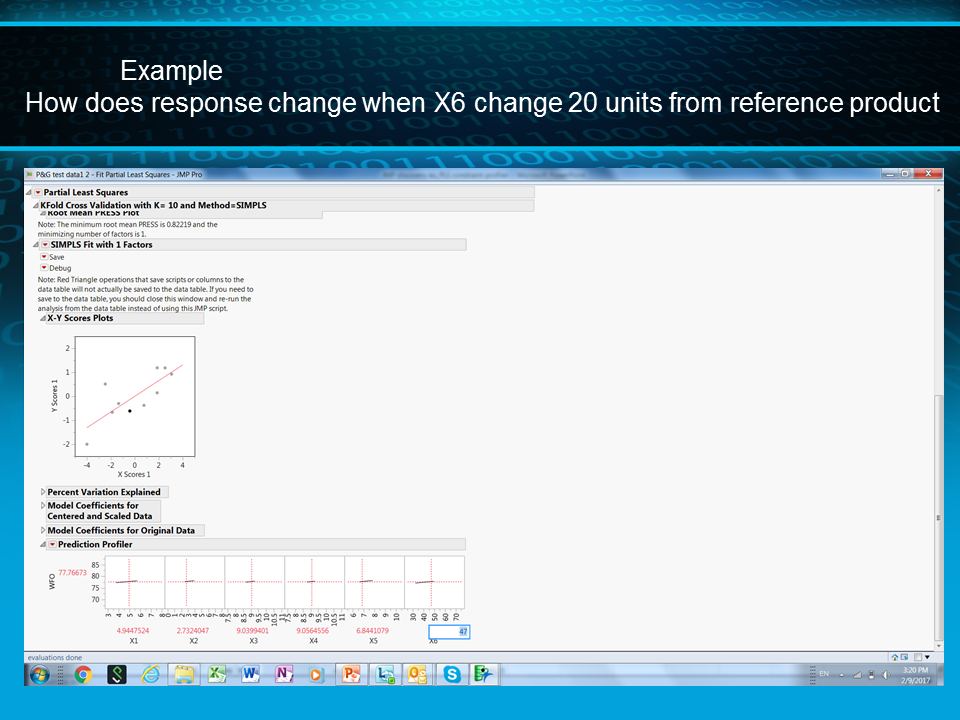Image resolution: width=960 pixels, height=720 pixels.
Task: Open Skype from the taskbar
Action: pos(452,674)
